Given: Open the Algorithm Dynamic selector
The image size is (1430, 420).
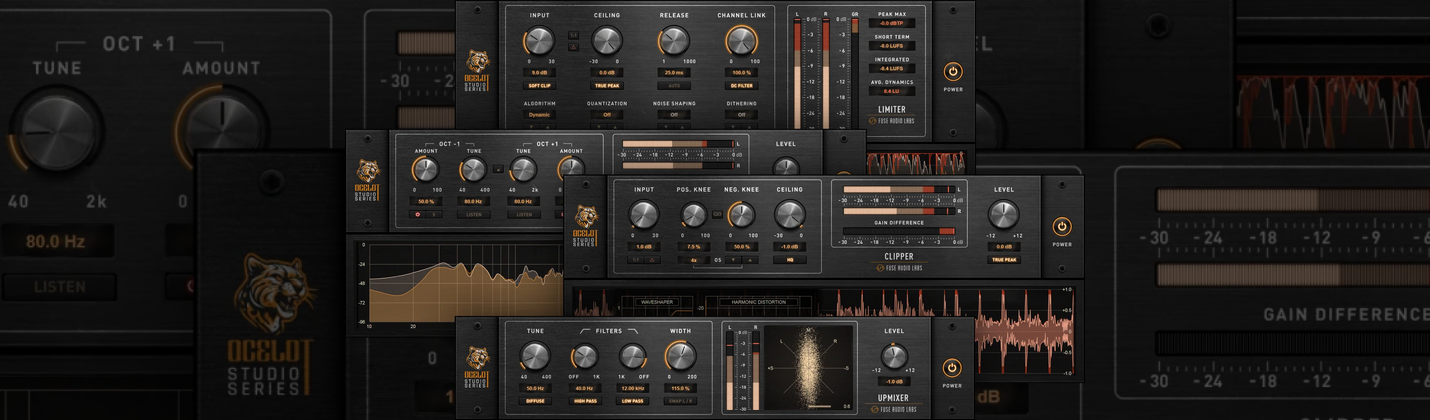Looking at the screenshot, I should click(539, 115).
